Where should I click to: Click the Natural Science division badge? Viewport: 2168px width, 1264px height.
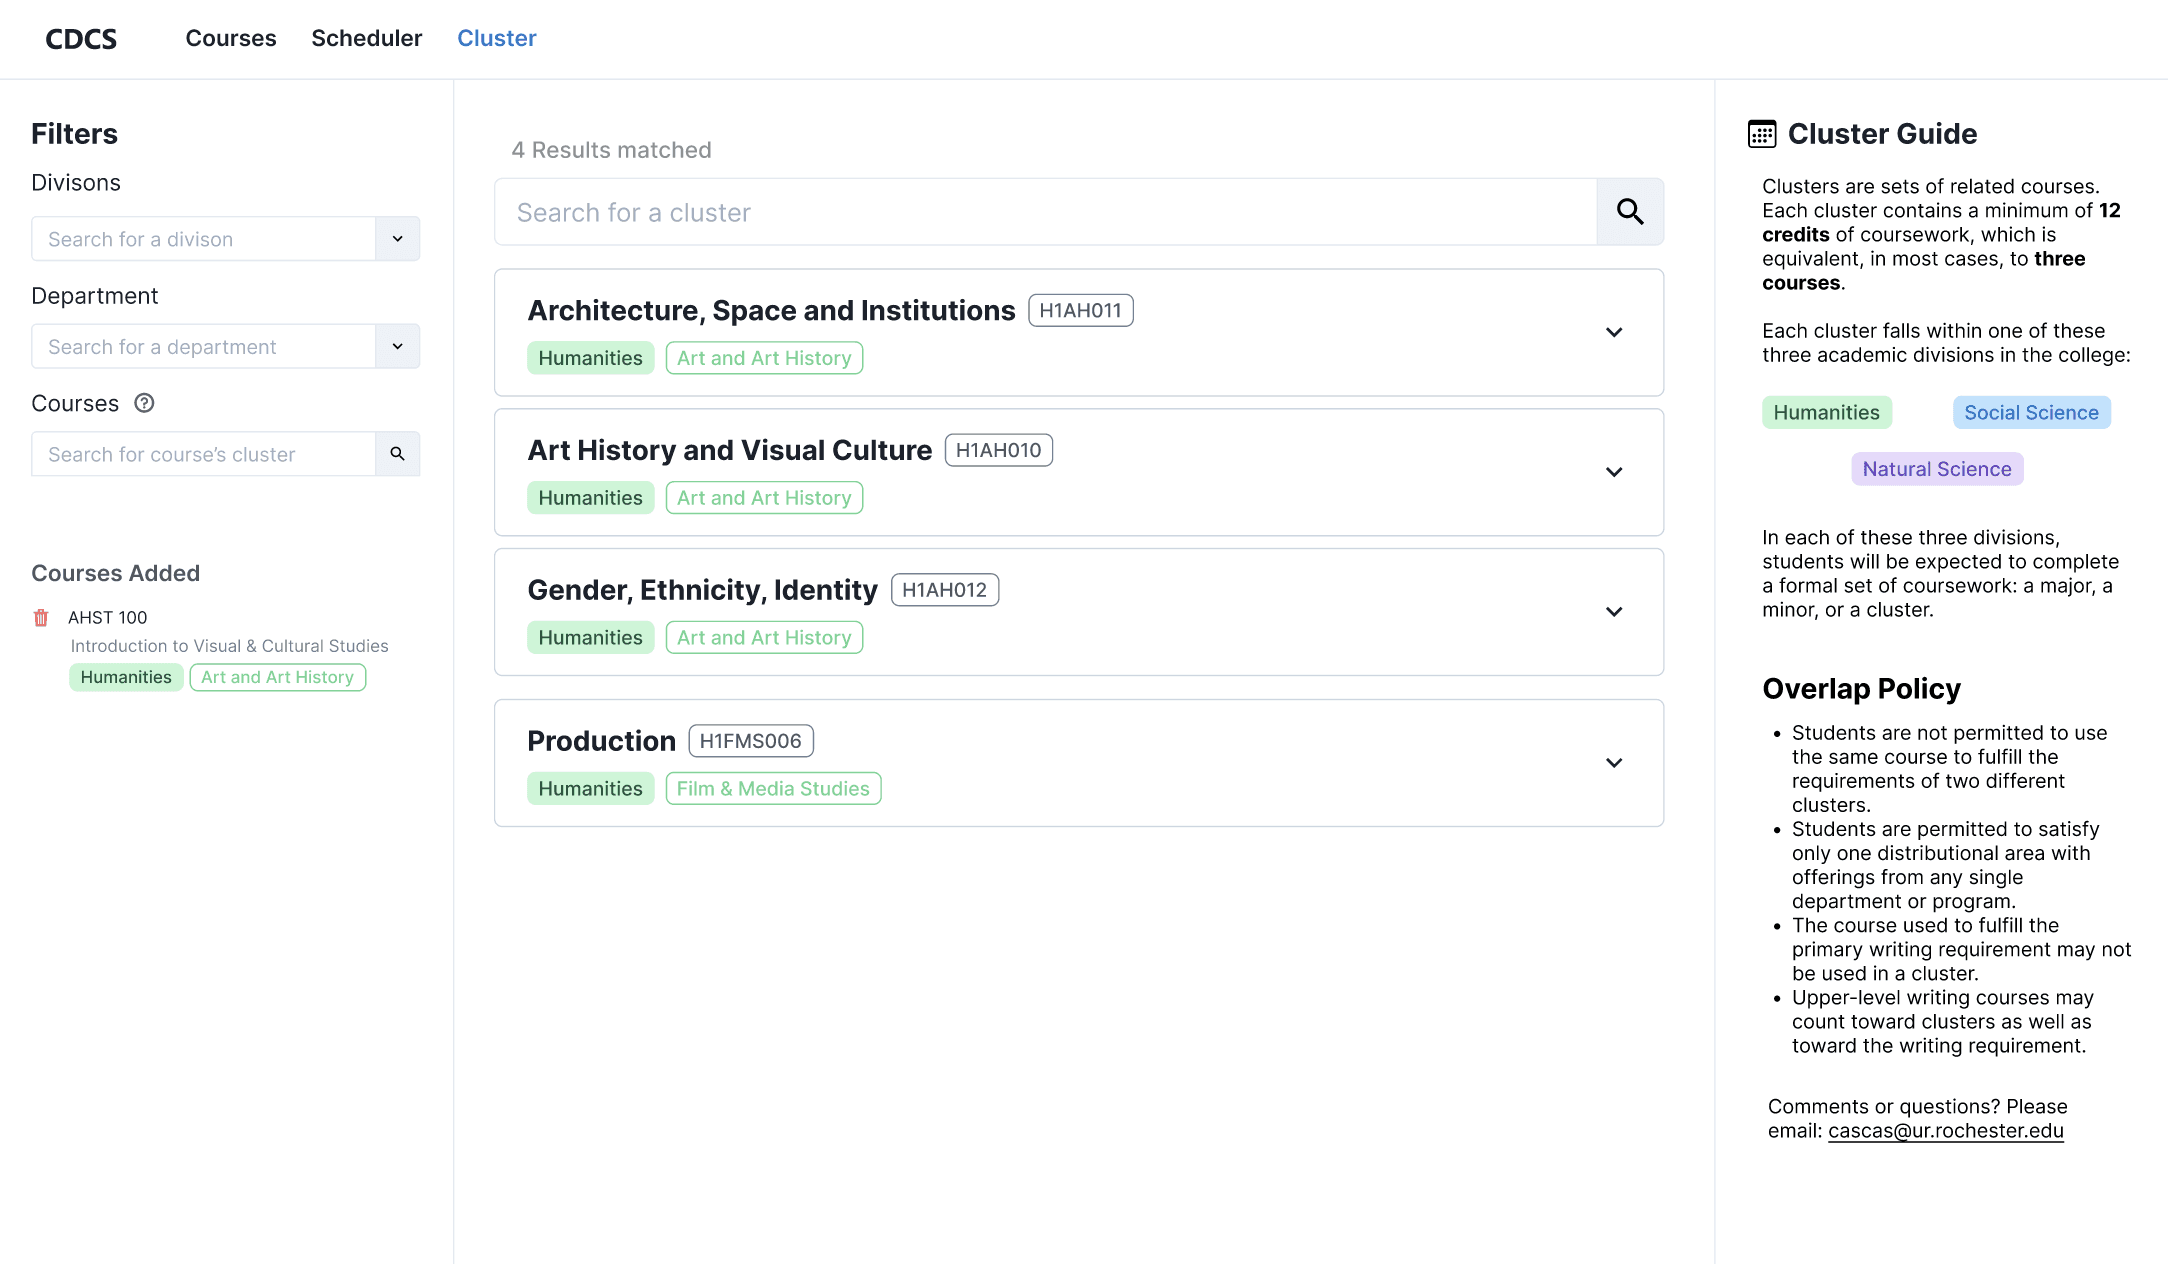point(1936,469)
